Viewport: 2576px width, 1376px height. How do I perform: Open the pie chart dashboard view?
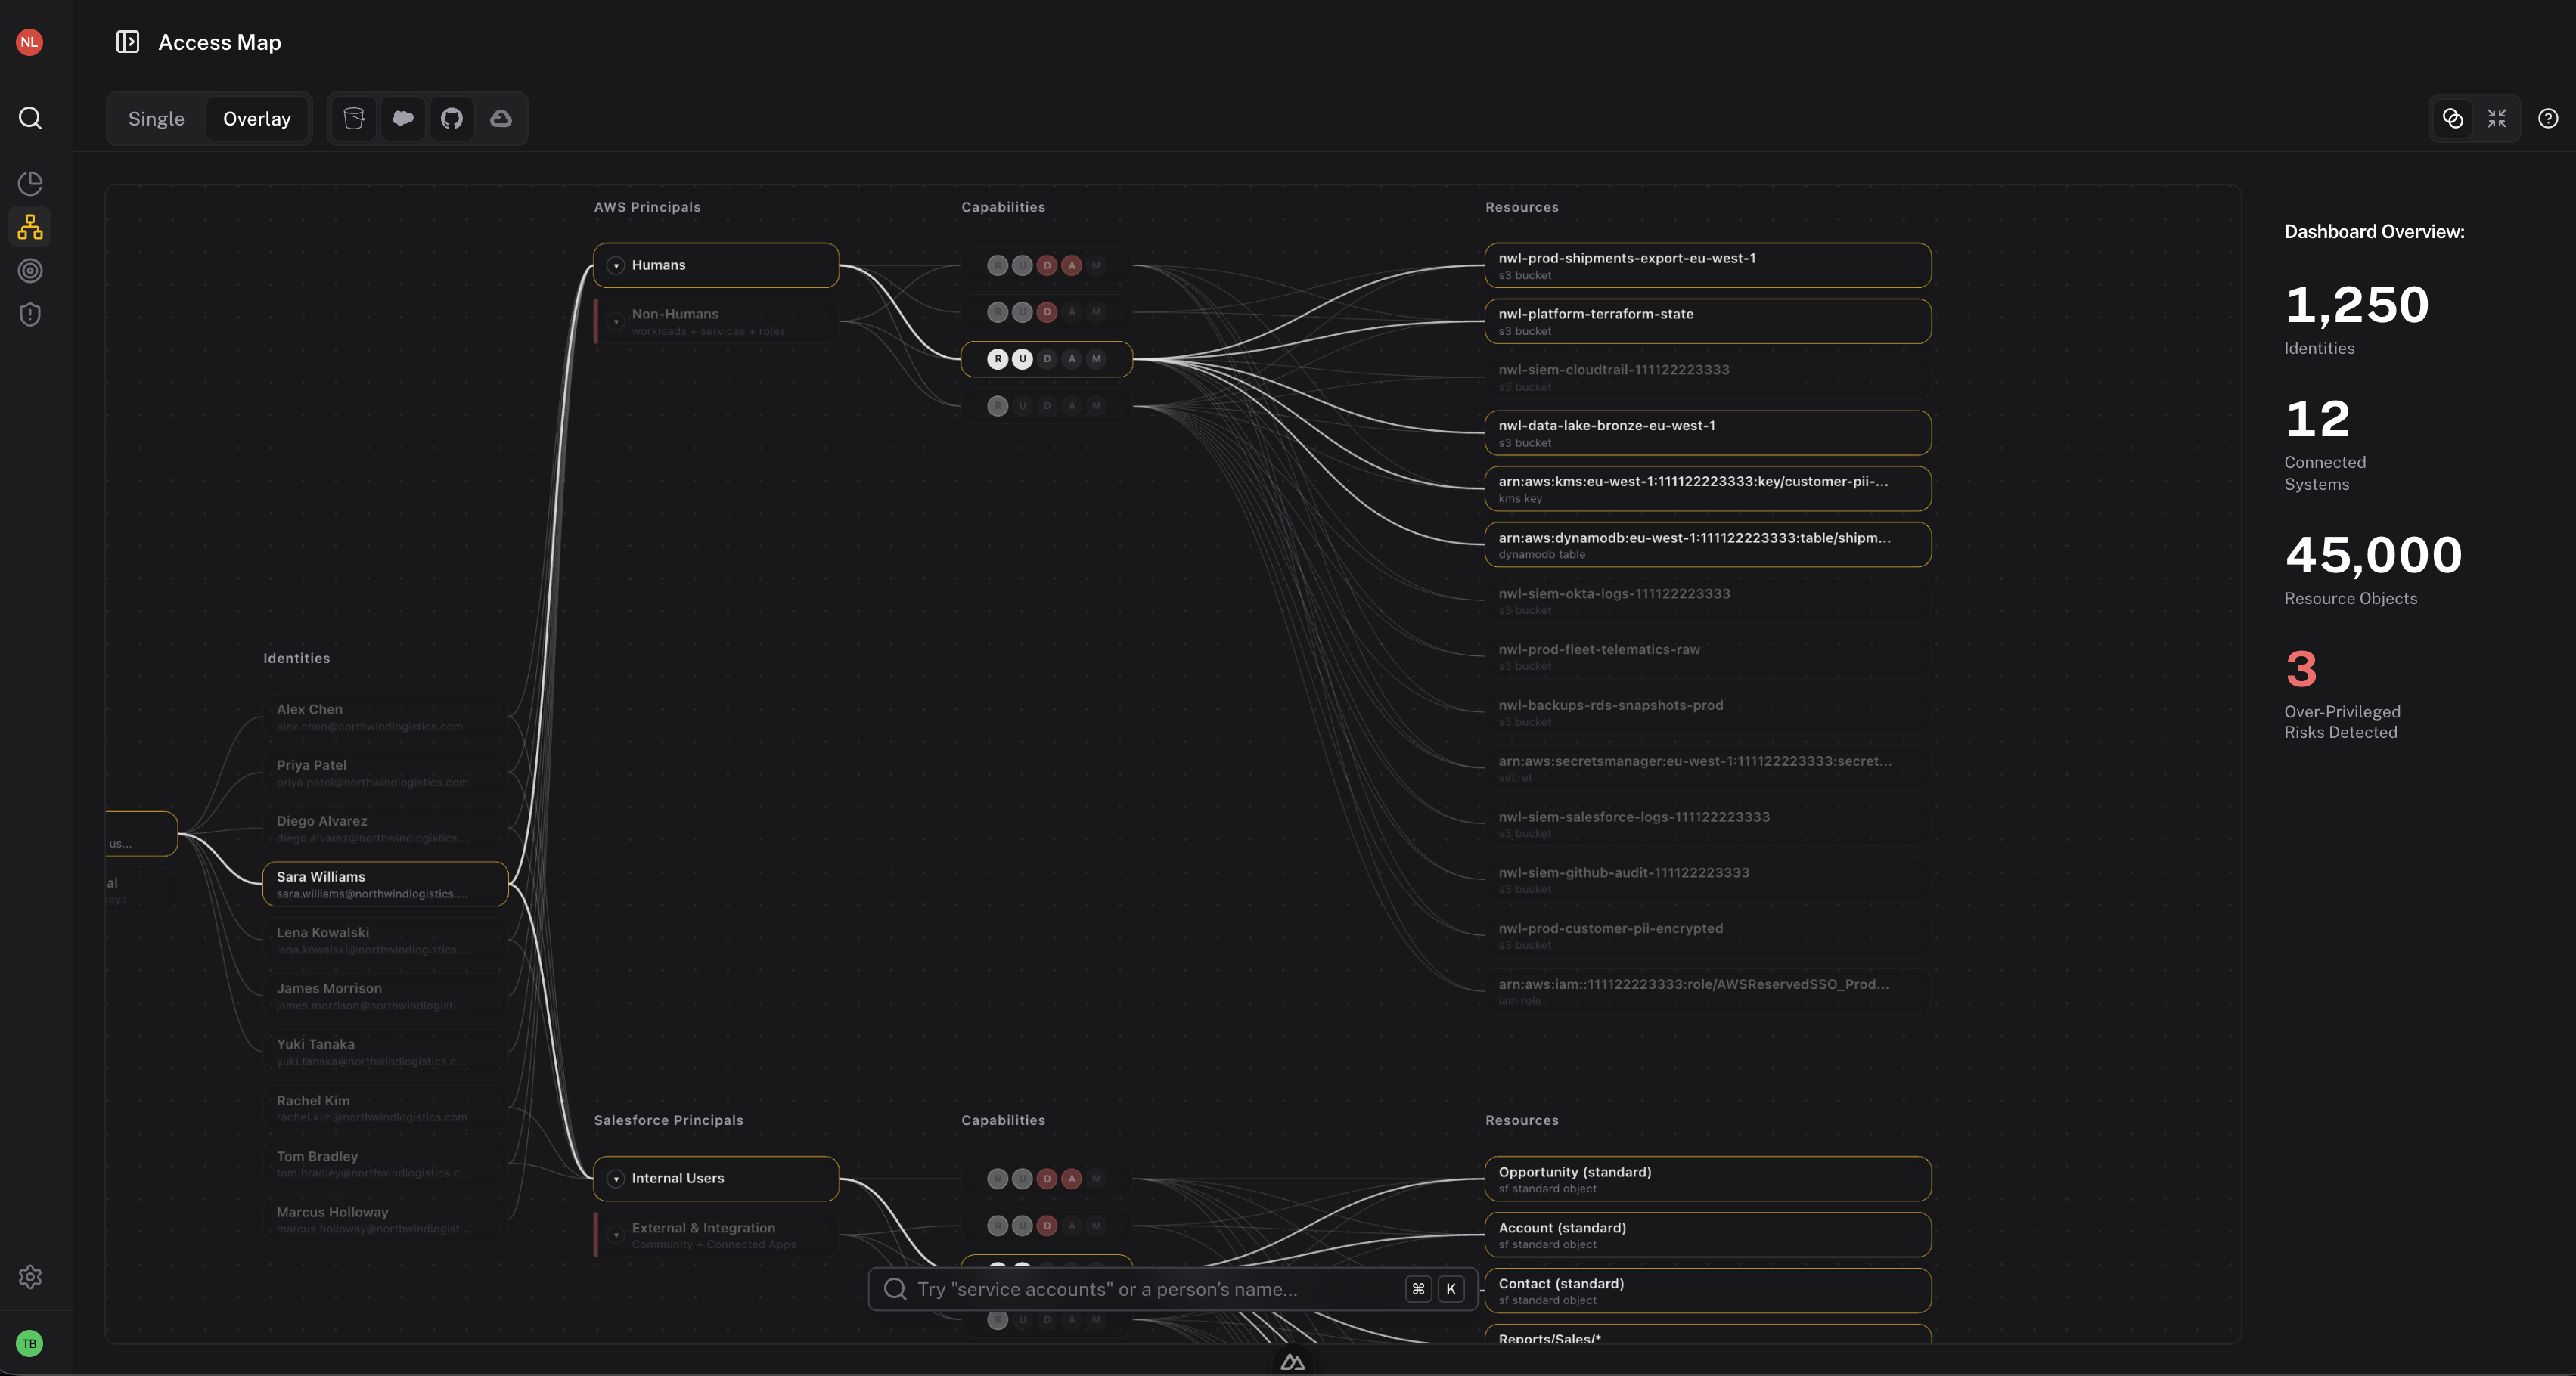[30, 183]
